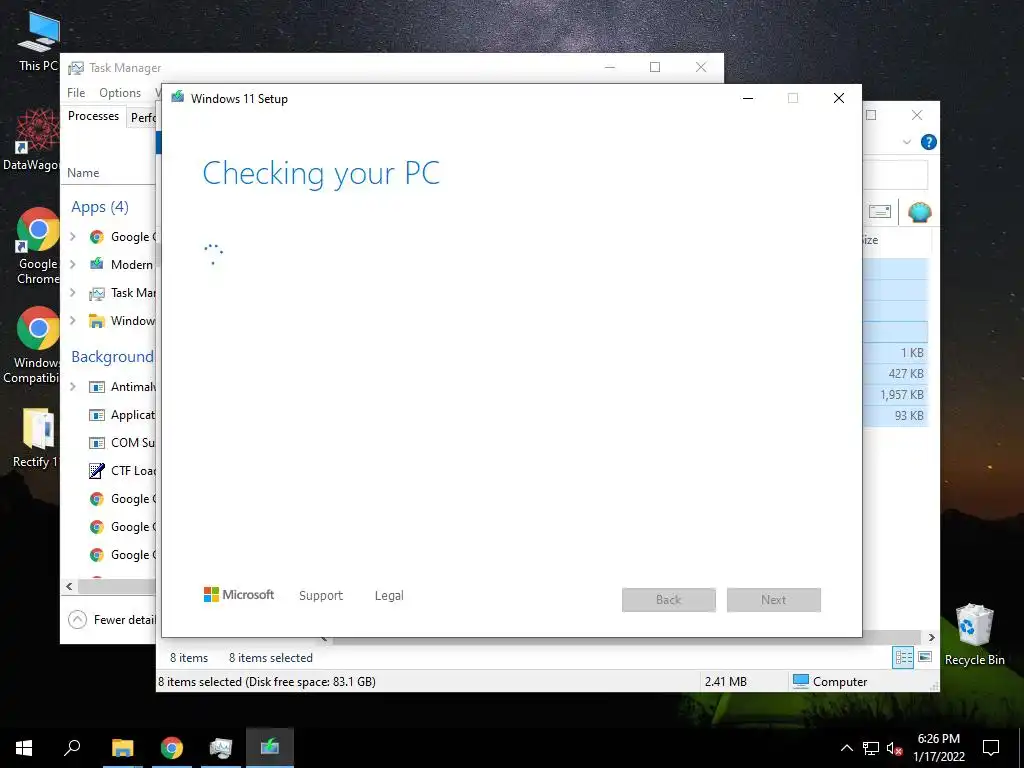Image resolution: width=1024 pixels, height=768 pixels.
Task: Open the Recycle Bin
Action: [974, 635]
